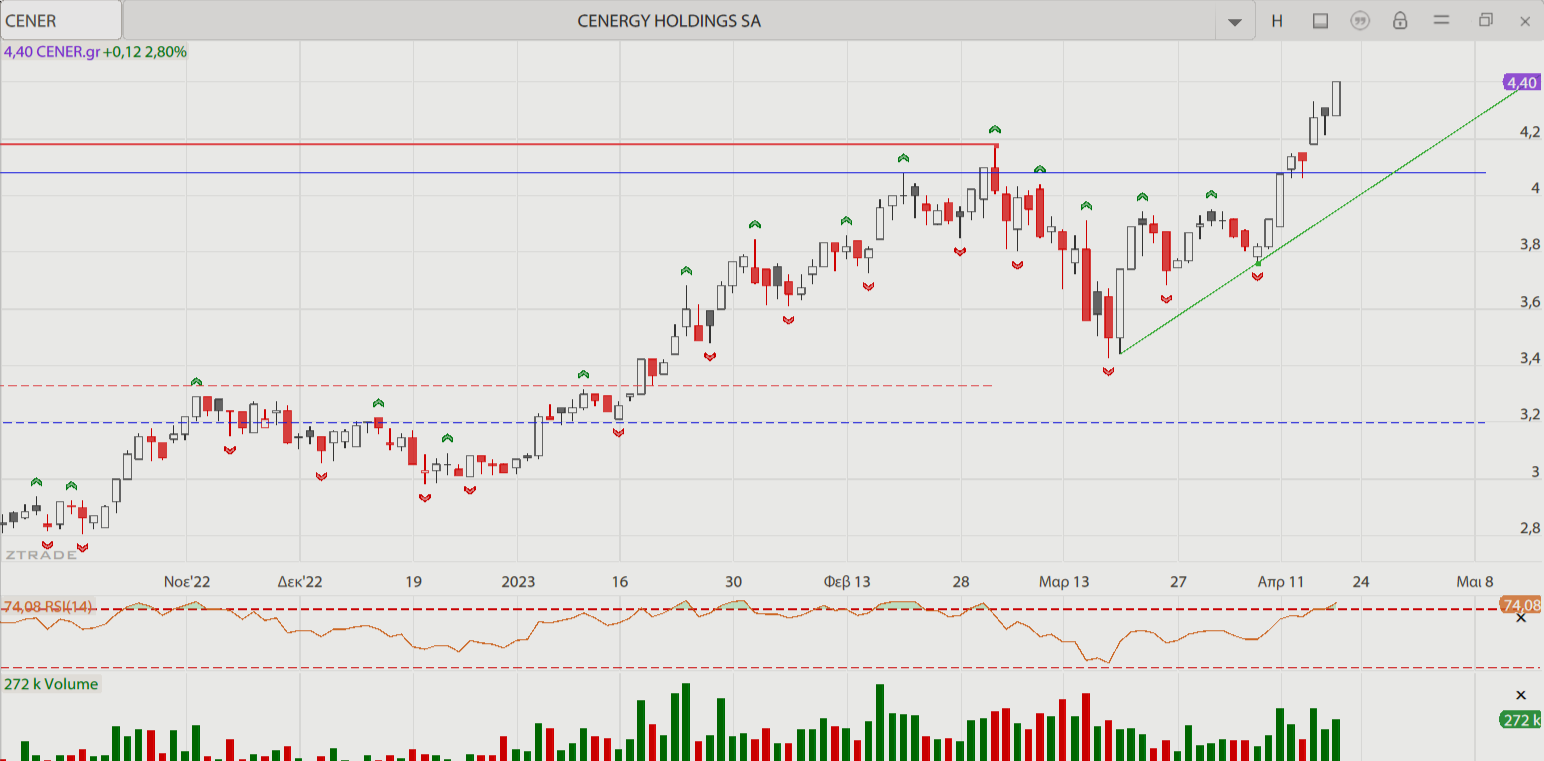Click the Απρ 11 date axis label

click(x=1281, y=582)
